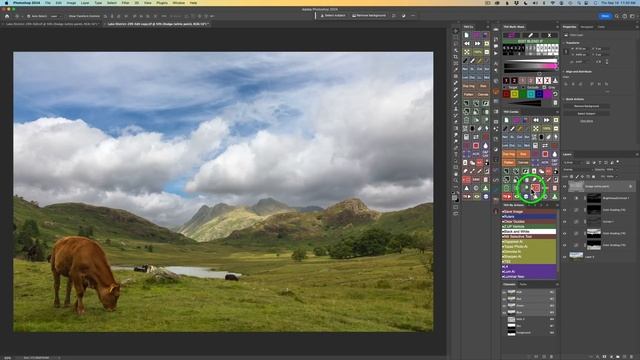Select the Move tool in the toolbar
The width and height of the screenshot is (640, 360).
(456, 31)
